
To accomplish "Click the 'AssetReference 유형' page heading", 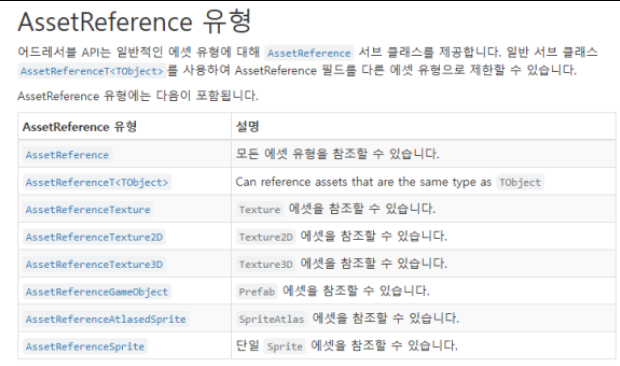I will (134, 22).
